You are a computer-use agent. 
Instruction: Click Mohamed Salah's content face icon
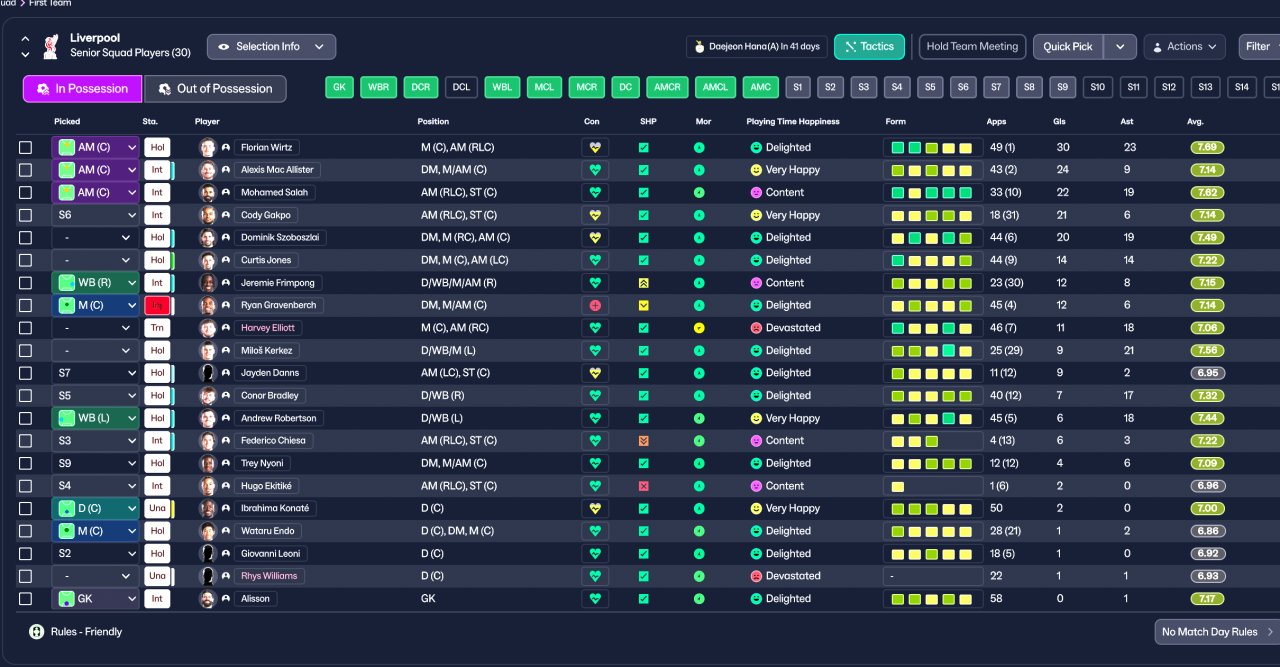click(756, 192)
